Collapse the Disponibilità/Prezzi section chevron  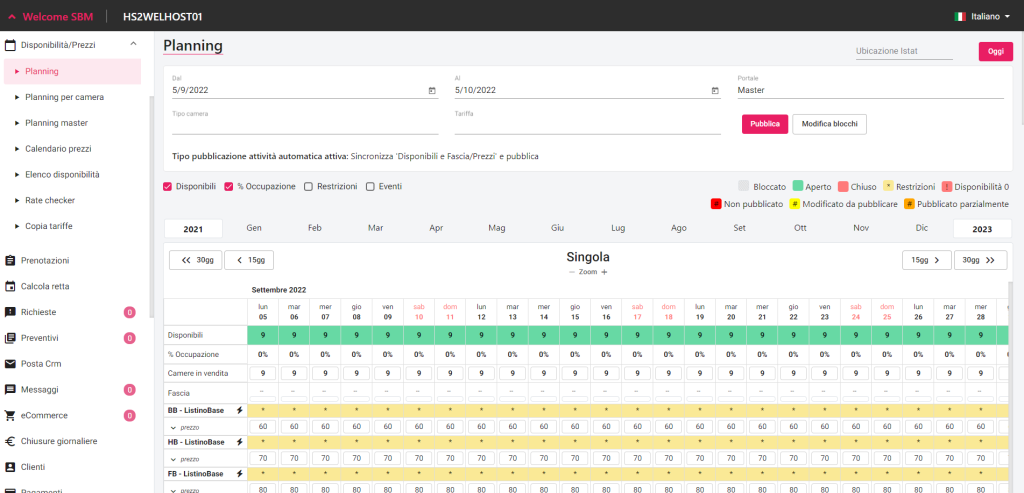pos(133,44)
